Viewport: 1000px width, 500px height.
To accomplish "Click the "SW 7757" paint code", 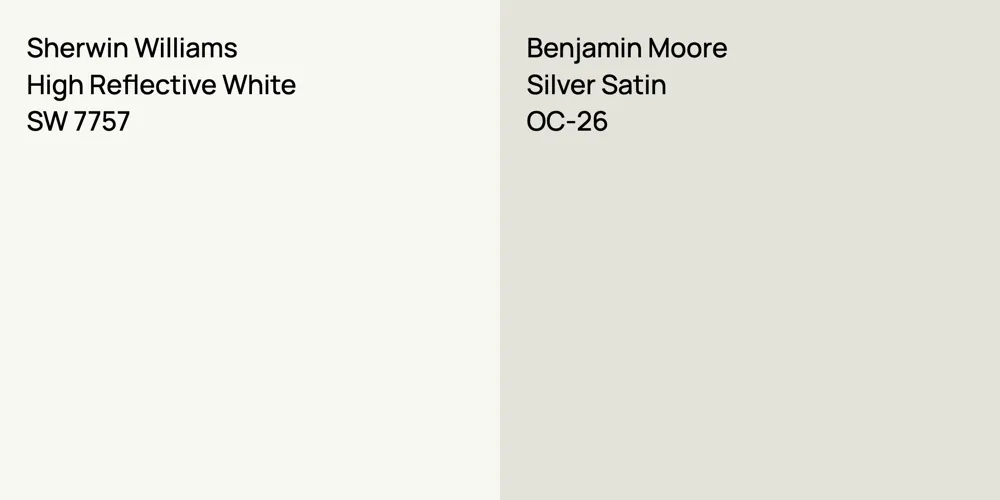I will pos(78,122).
